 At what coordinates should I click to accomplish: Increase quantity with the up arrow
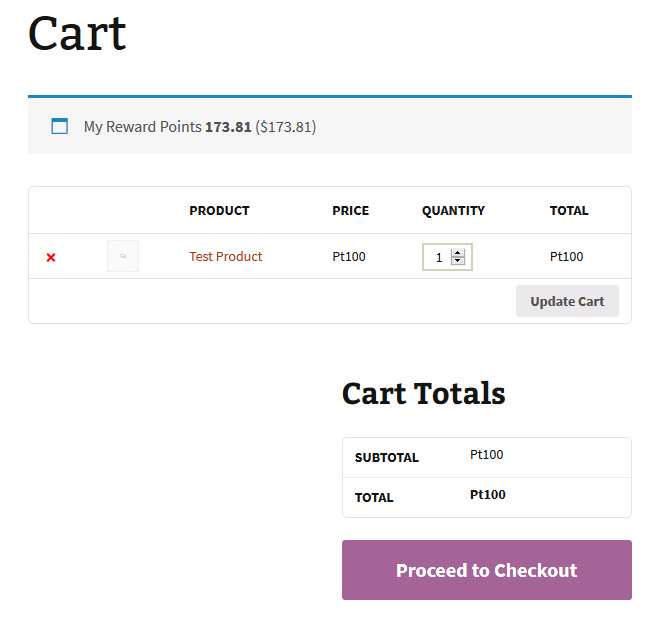(x=458, y=253)
